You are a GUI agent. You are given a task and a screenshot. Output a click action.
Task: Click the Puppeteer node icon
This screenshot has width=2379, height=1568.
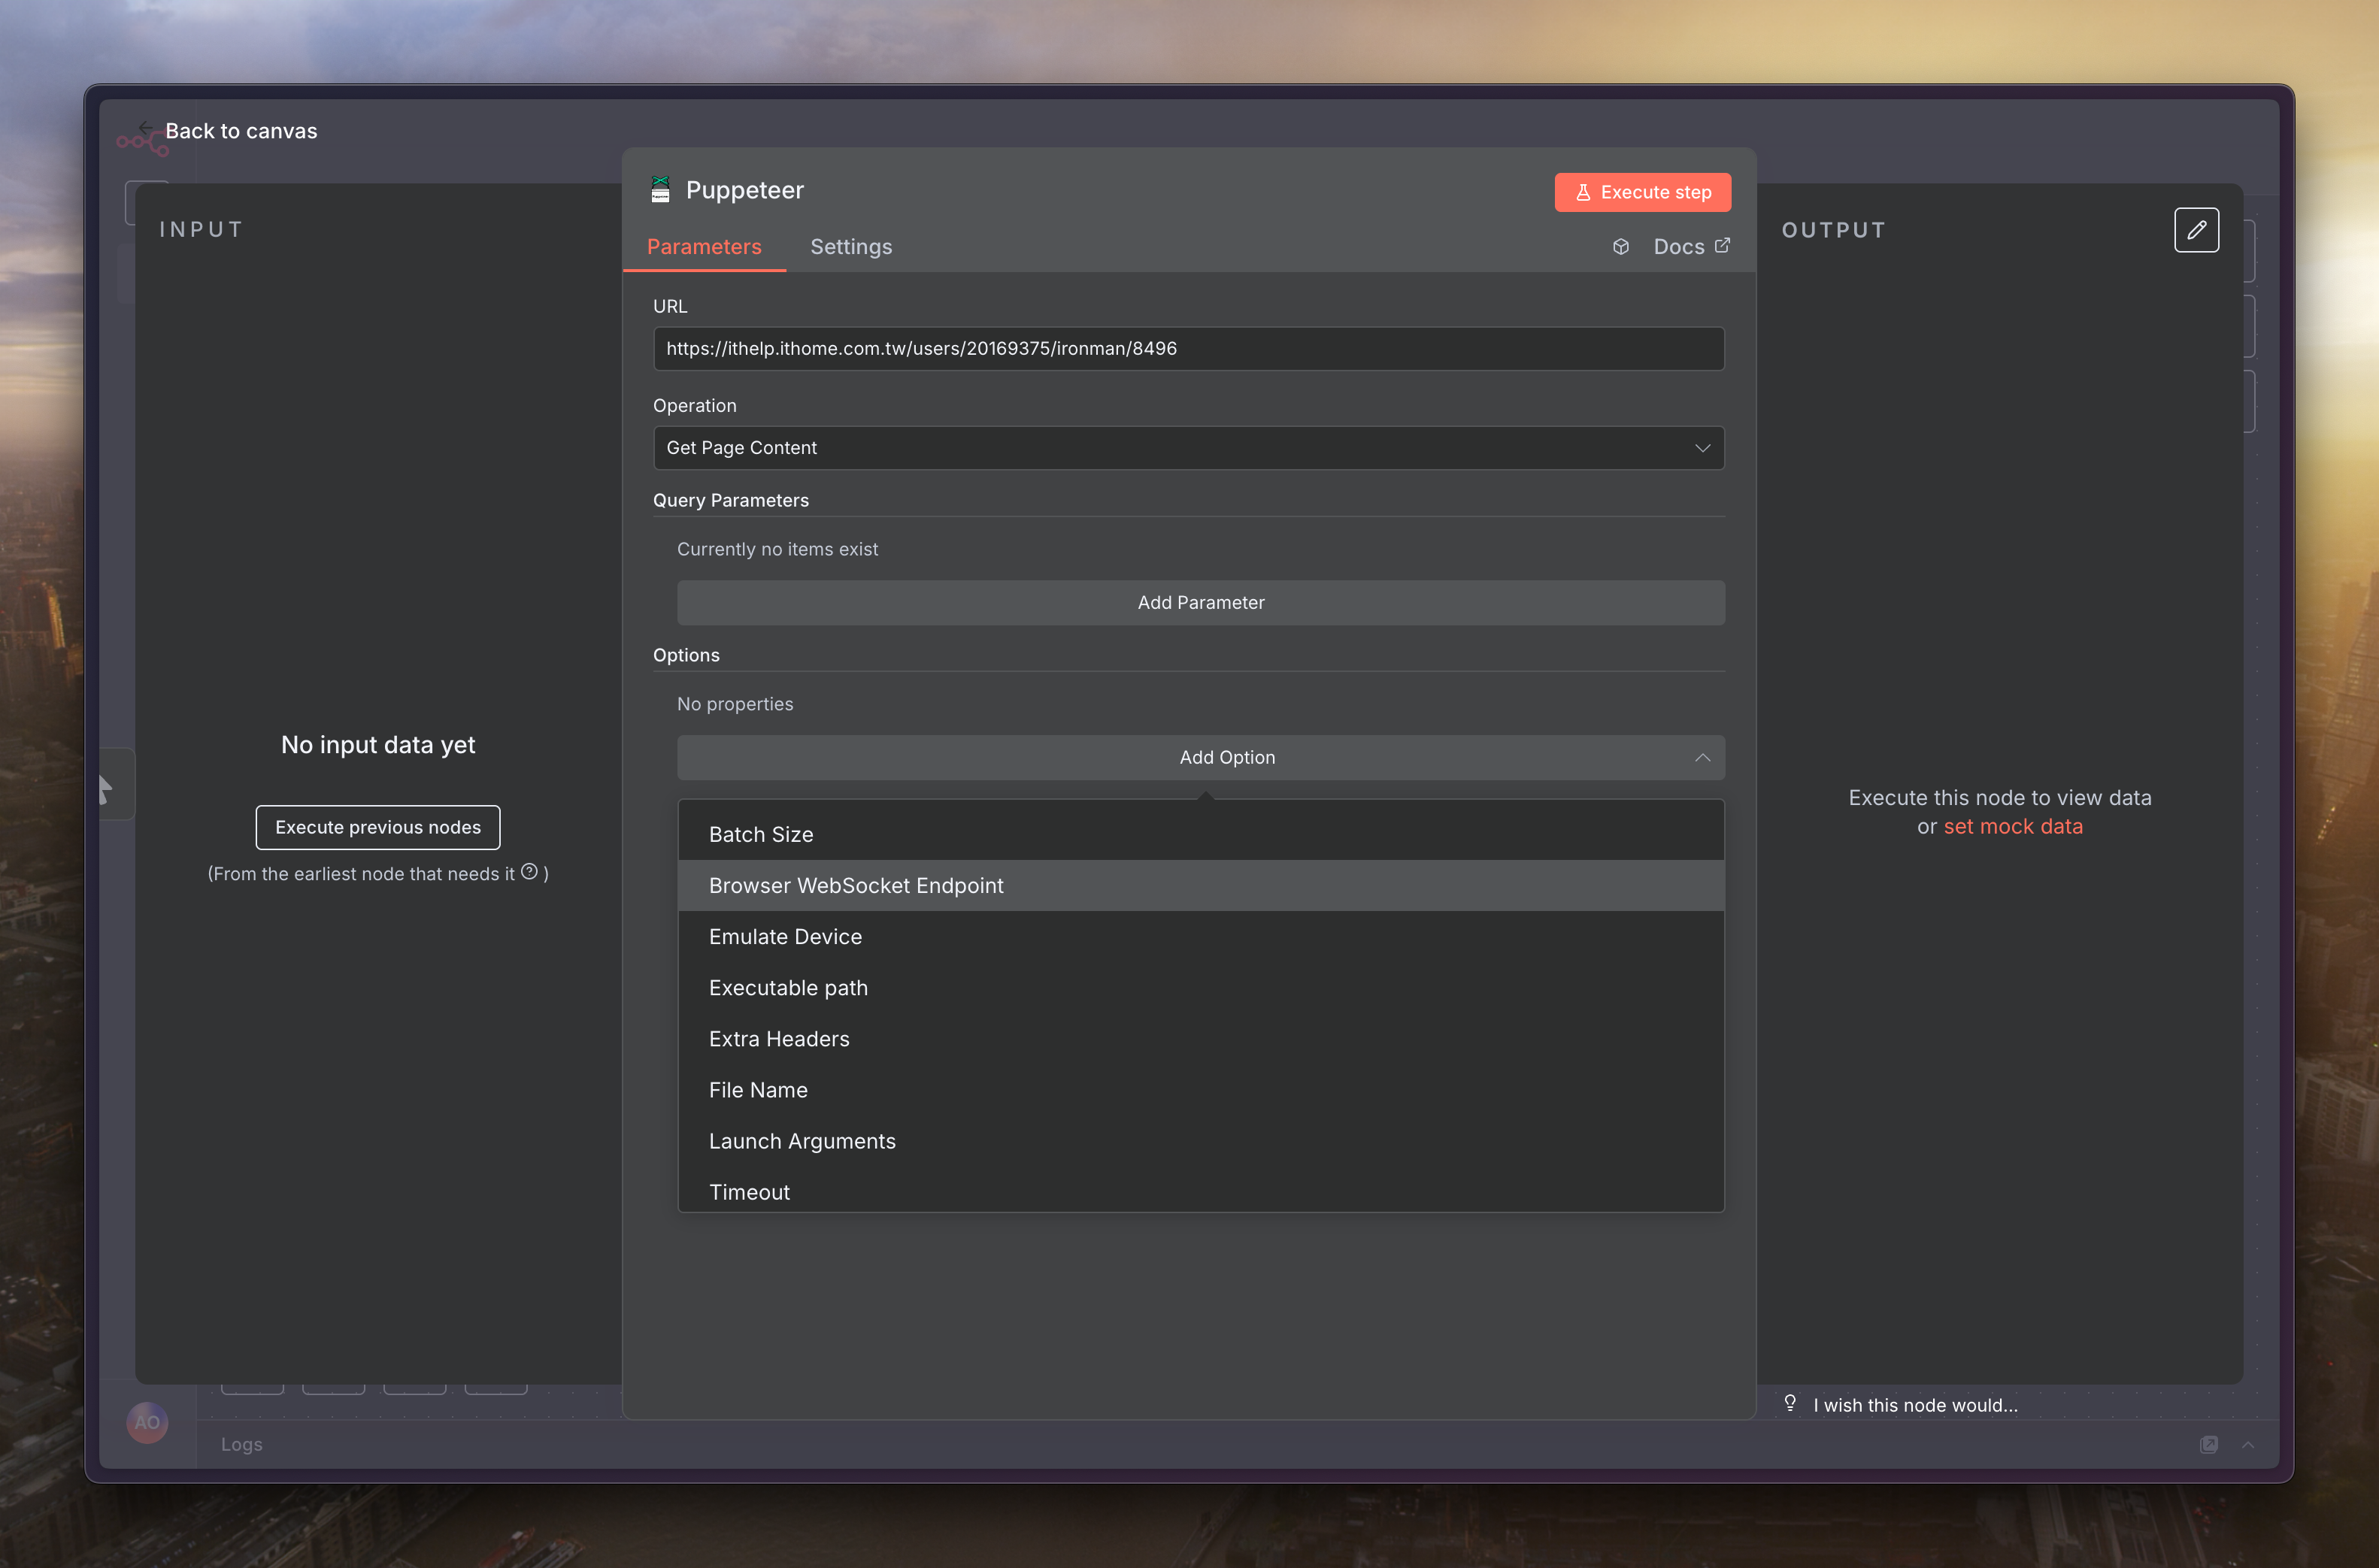click(x=660, y=190)
